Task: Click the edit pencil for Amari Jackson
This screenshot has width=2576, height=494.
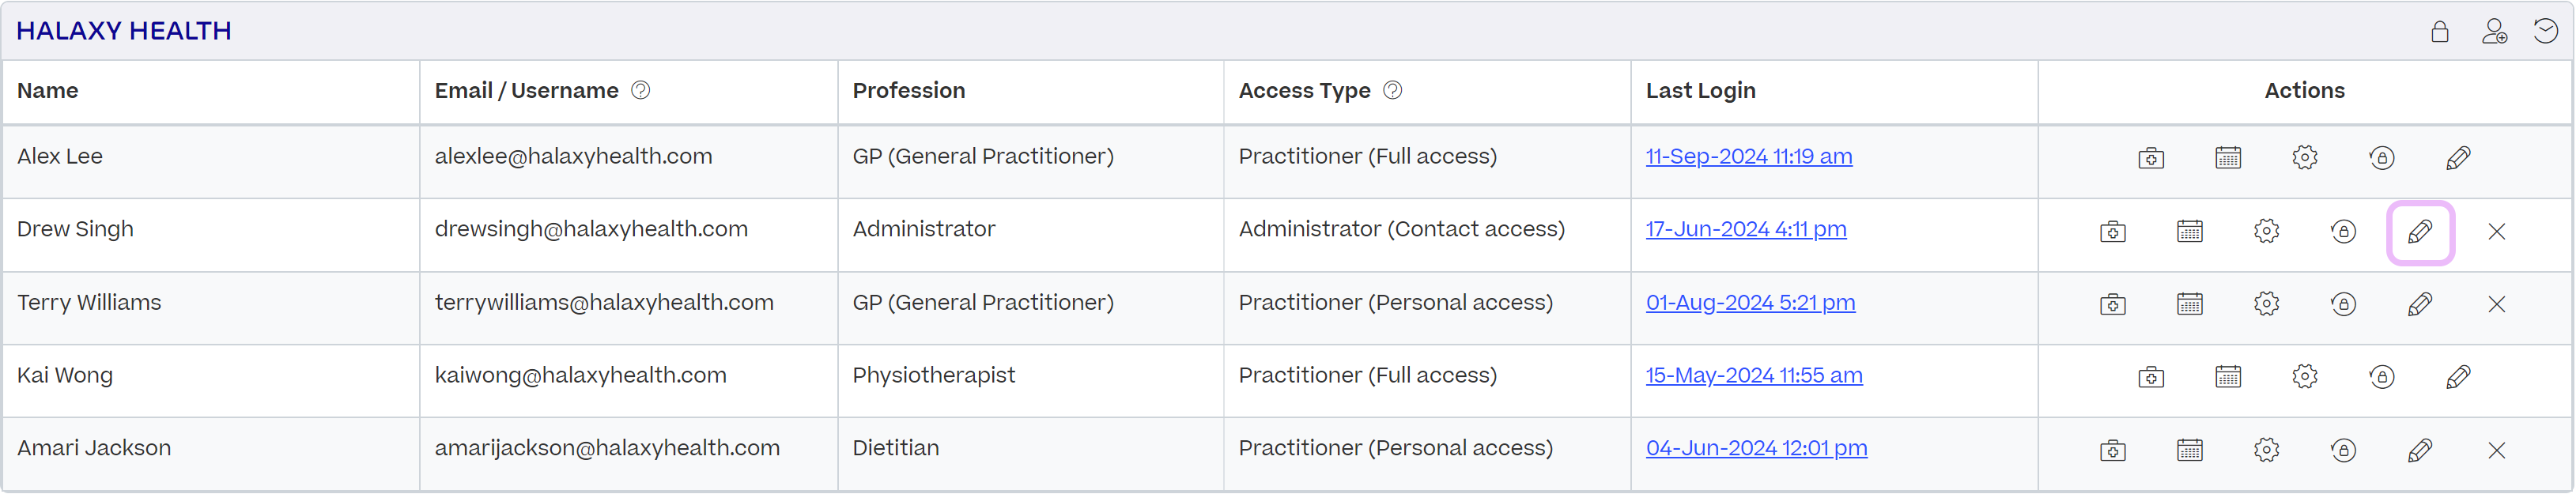Action: (x=2420, y=449)
